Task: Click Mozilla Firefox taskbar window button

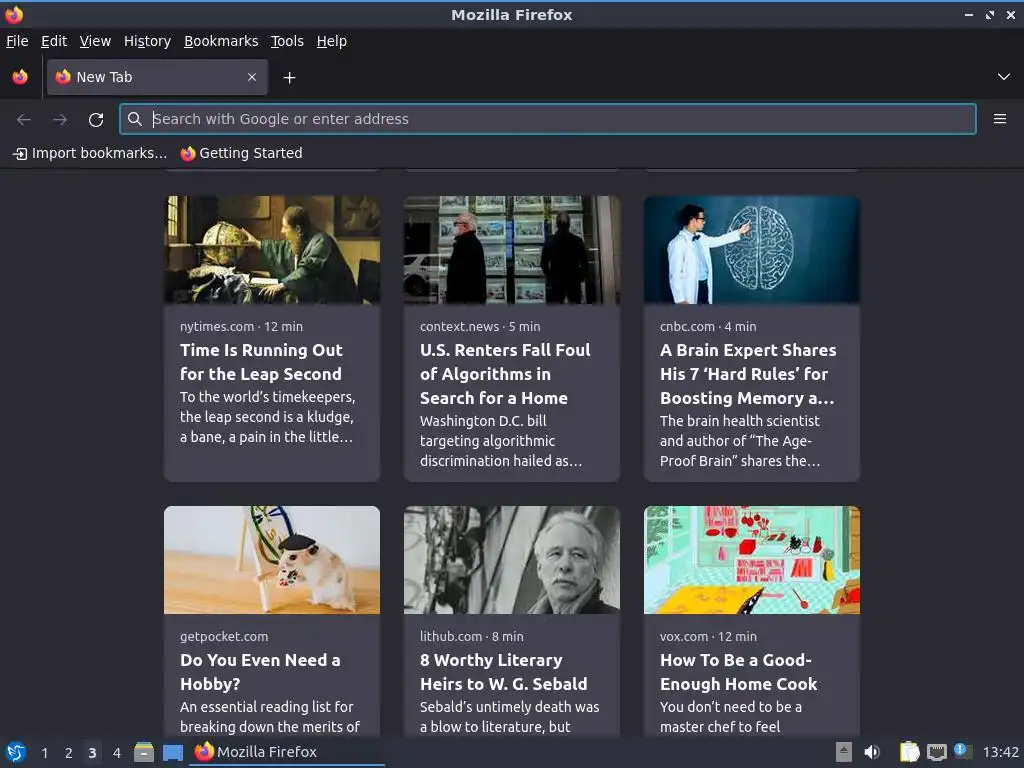Action: pos(287,752)
